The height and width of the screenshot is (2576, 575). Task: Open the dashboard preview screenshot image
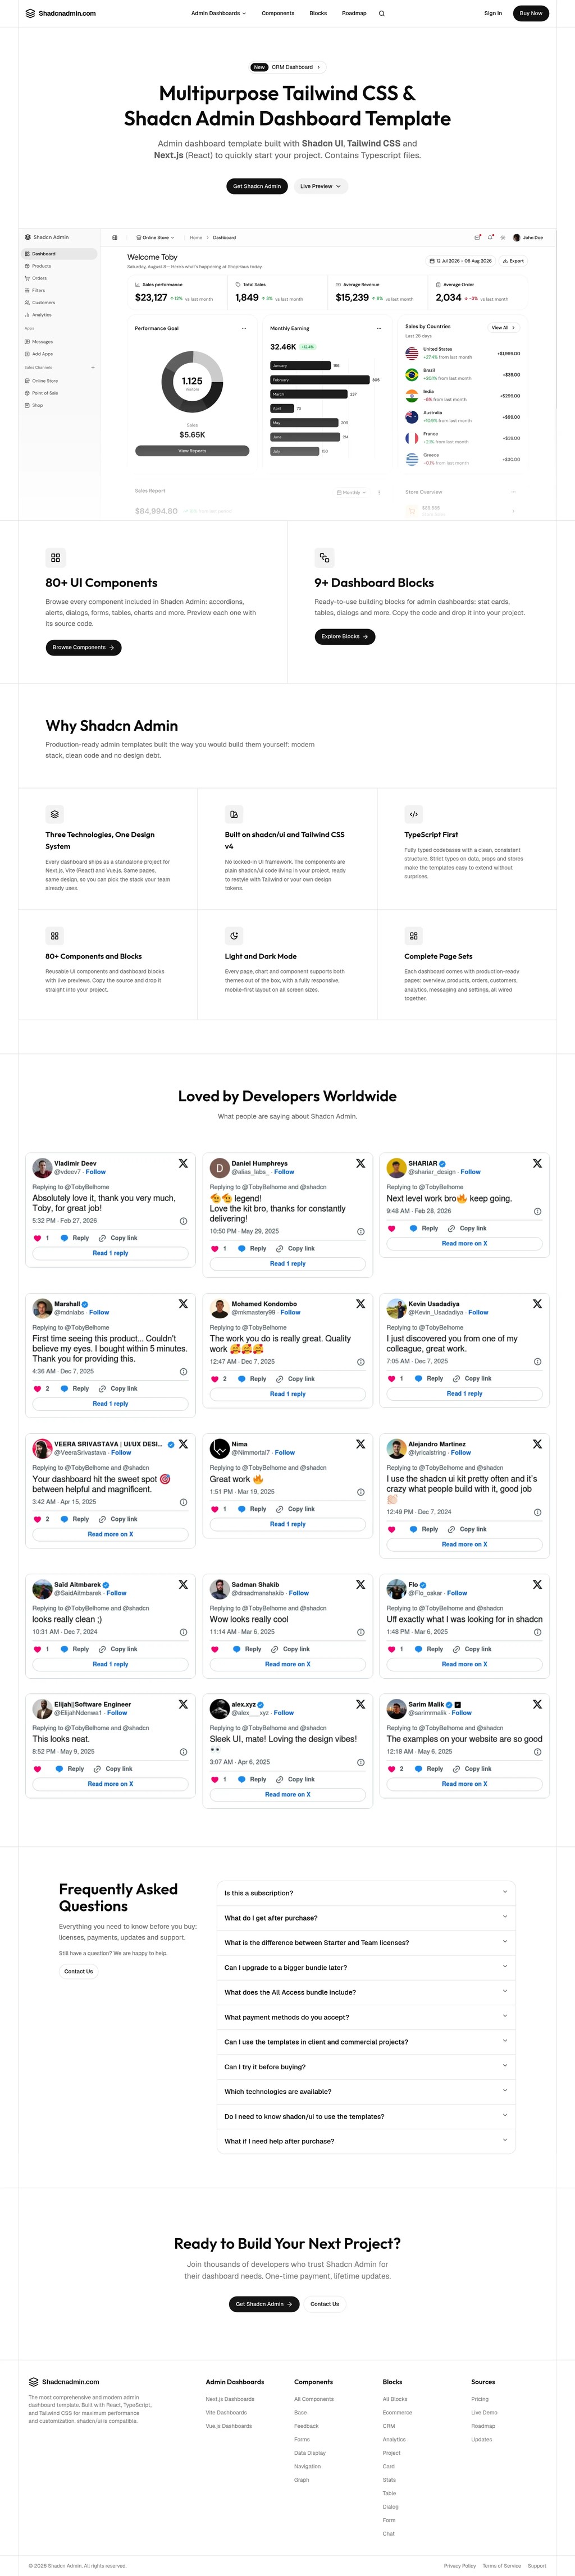287,375
